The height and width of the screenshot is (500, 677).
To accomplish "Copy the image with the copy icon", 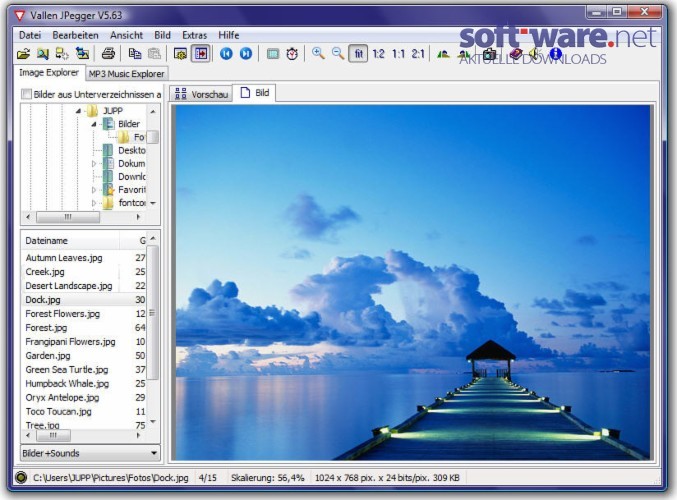I will click(135, 54).
